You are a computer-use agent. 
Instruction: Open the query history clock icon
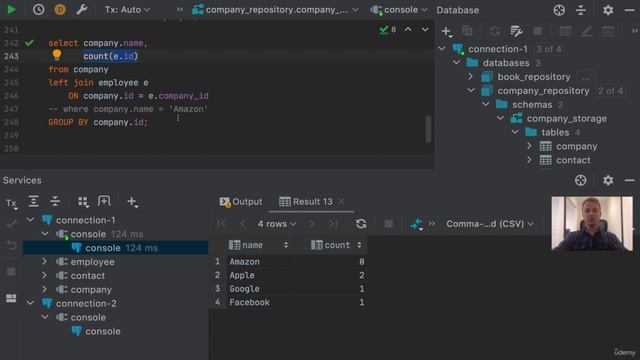pyautogui.click(x=38, y=9)
